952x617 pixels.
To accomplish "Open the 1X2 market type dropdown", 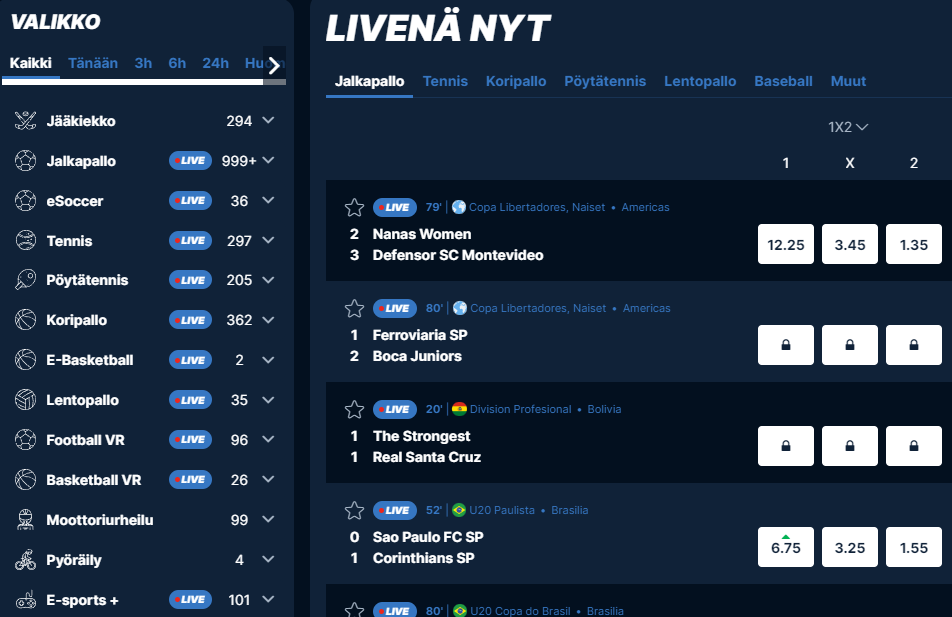I will pyautogui.click(x=848, y=127).
